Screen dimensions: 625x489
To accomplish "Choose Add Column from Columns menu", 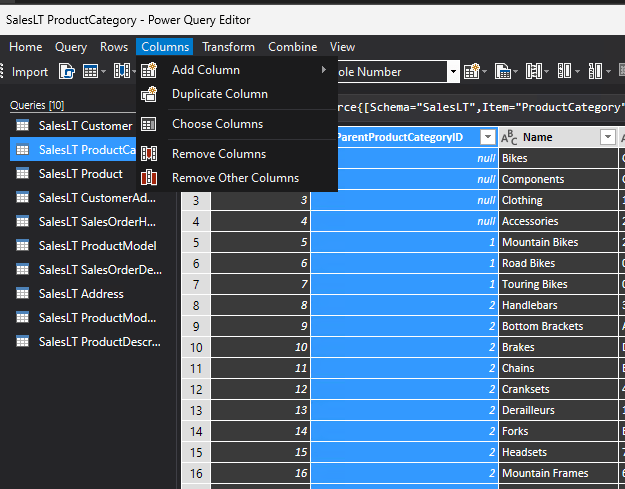I will point(237,70).
